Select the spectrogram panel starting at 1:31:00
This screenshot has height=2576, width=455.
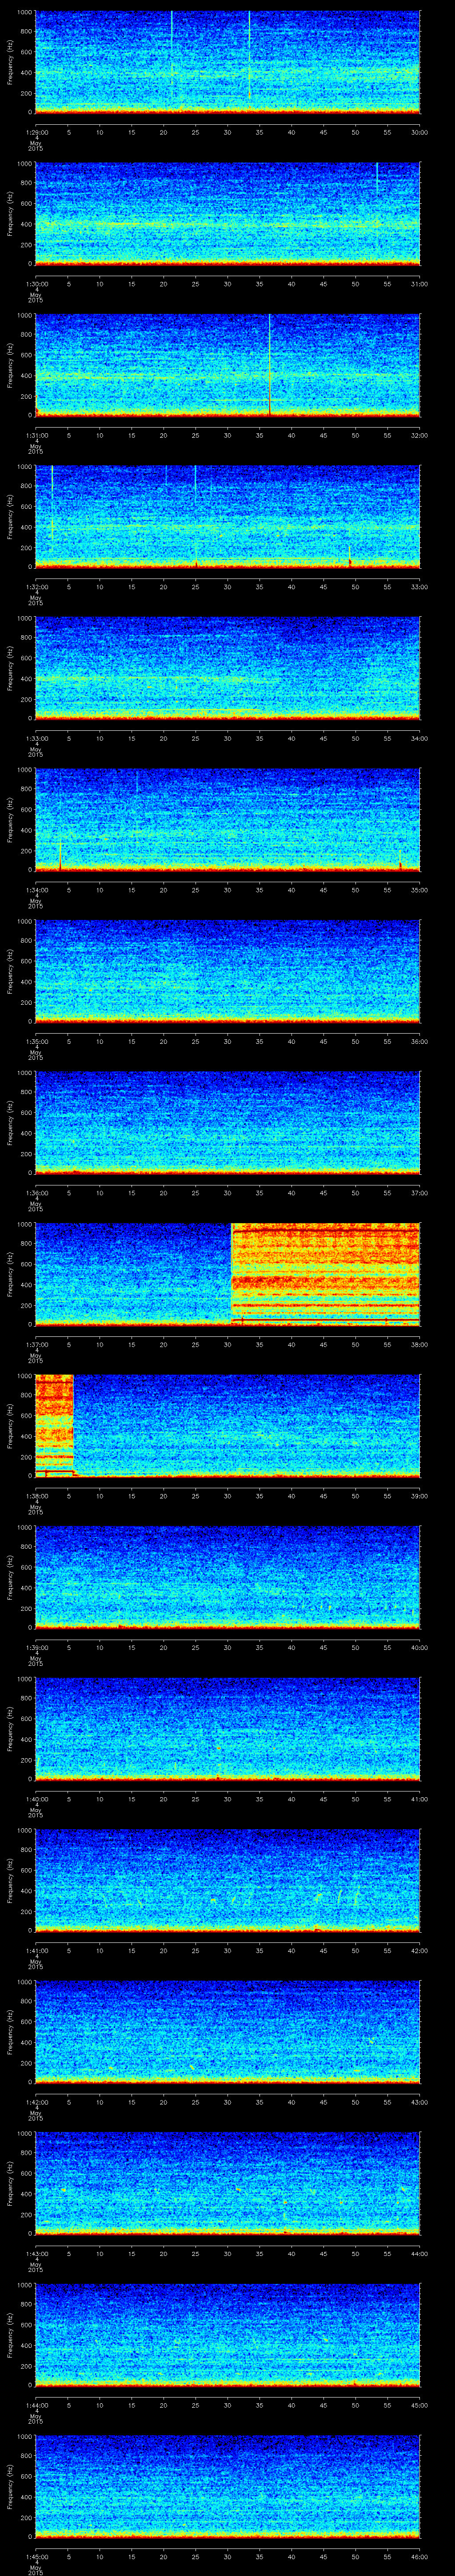(227, 365)
